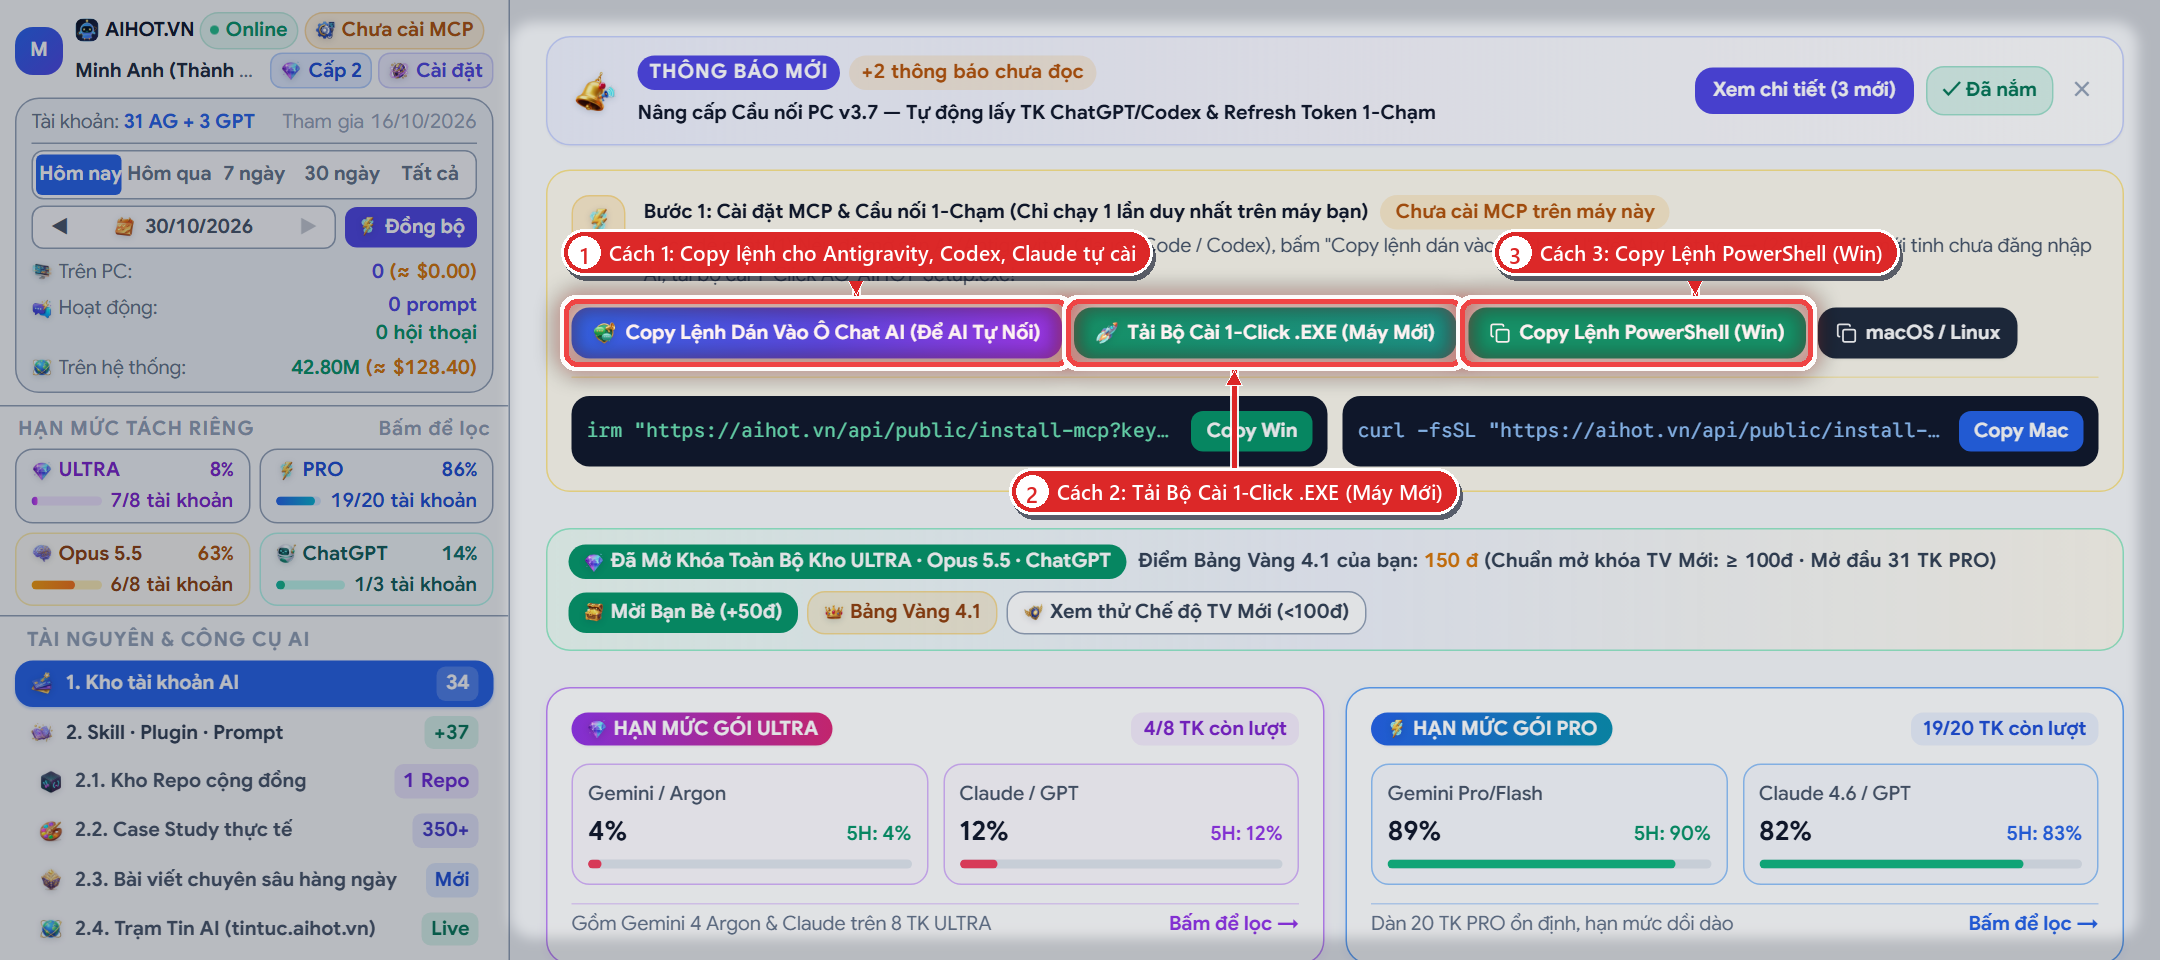
Task: Show the "Tất cả" time range
Action: click(430, 174)
